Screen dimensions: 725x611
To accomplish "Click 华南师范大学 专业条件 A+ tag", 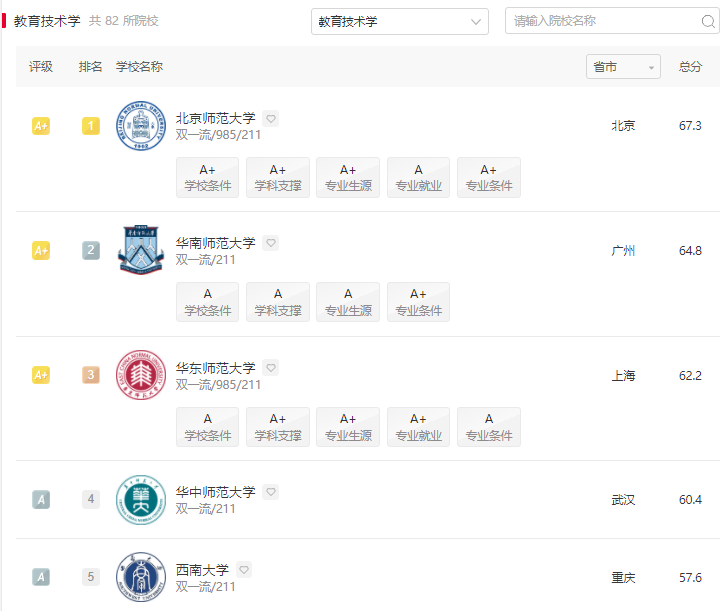I will coord(418,302).
